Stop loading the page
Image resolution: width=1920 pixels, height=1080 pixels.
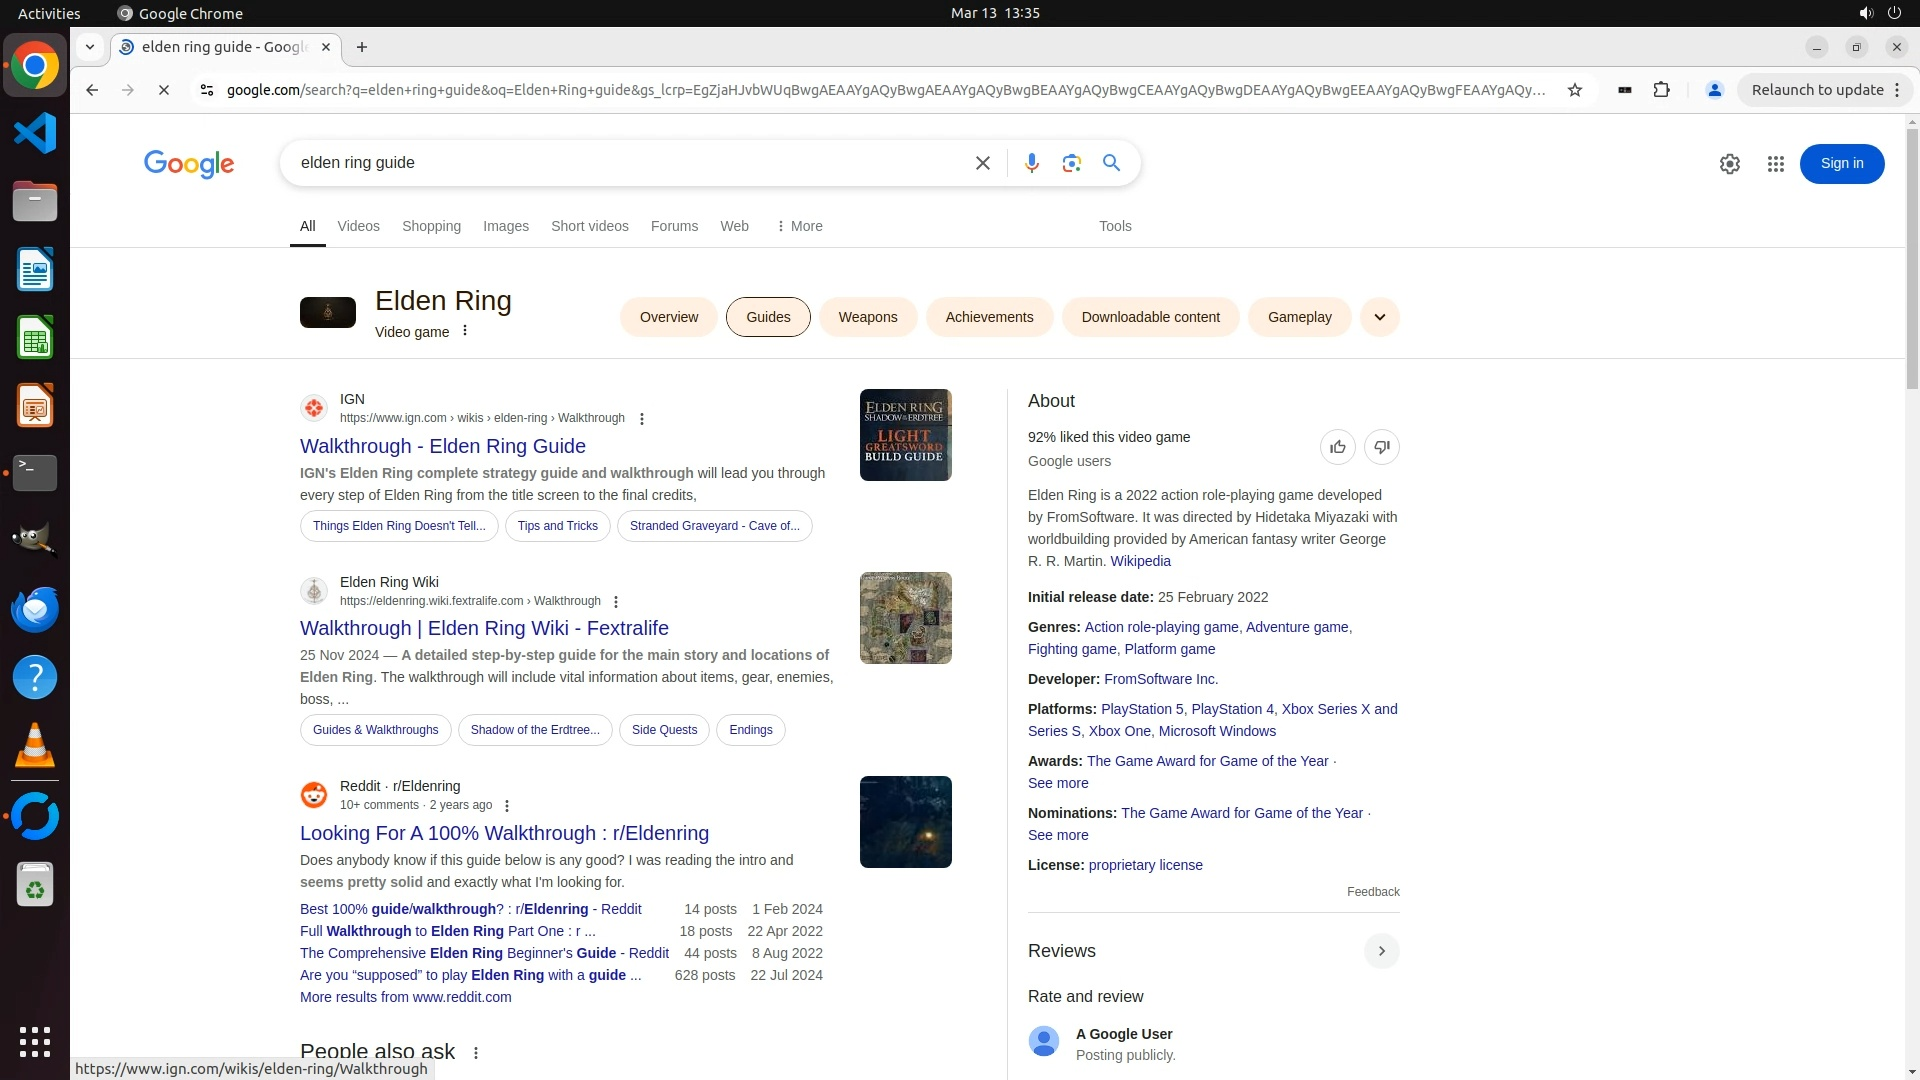(x=164, y=90)
